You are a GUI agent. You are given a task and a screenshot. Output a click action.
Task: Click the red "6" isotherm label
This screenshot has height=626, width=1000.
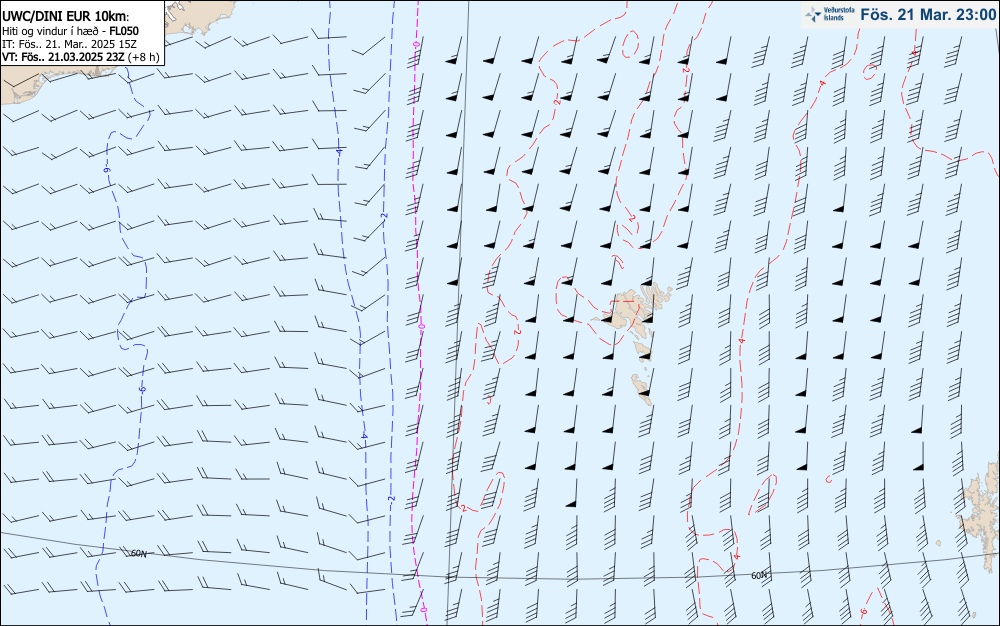pyautogui.click(x=864, y=612)
